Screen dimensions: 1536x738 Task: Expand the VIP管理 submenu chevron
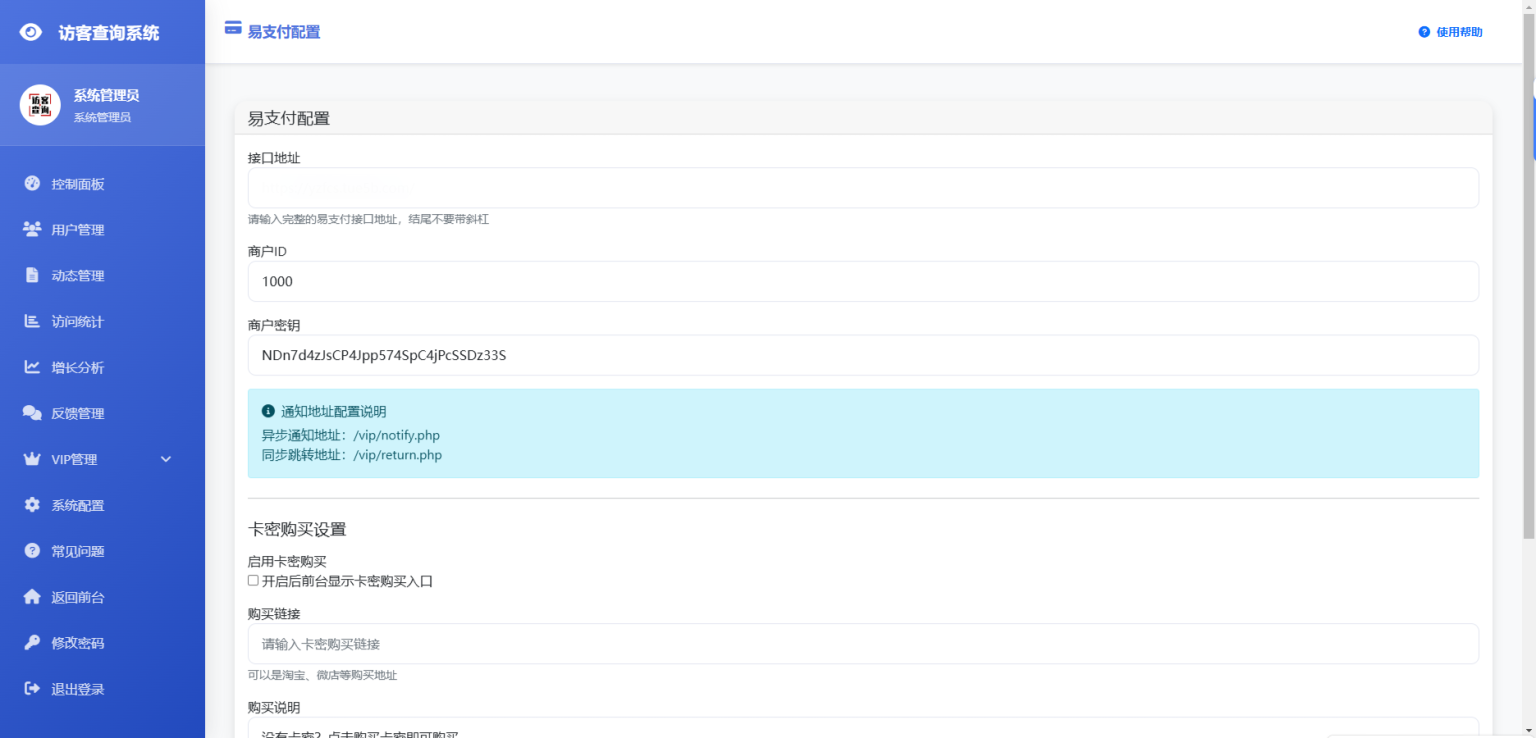click(166, 460)
